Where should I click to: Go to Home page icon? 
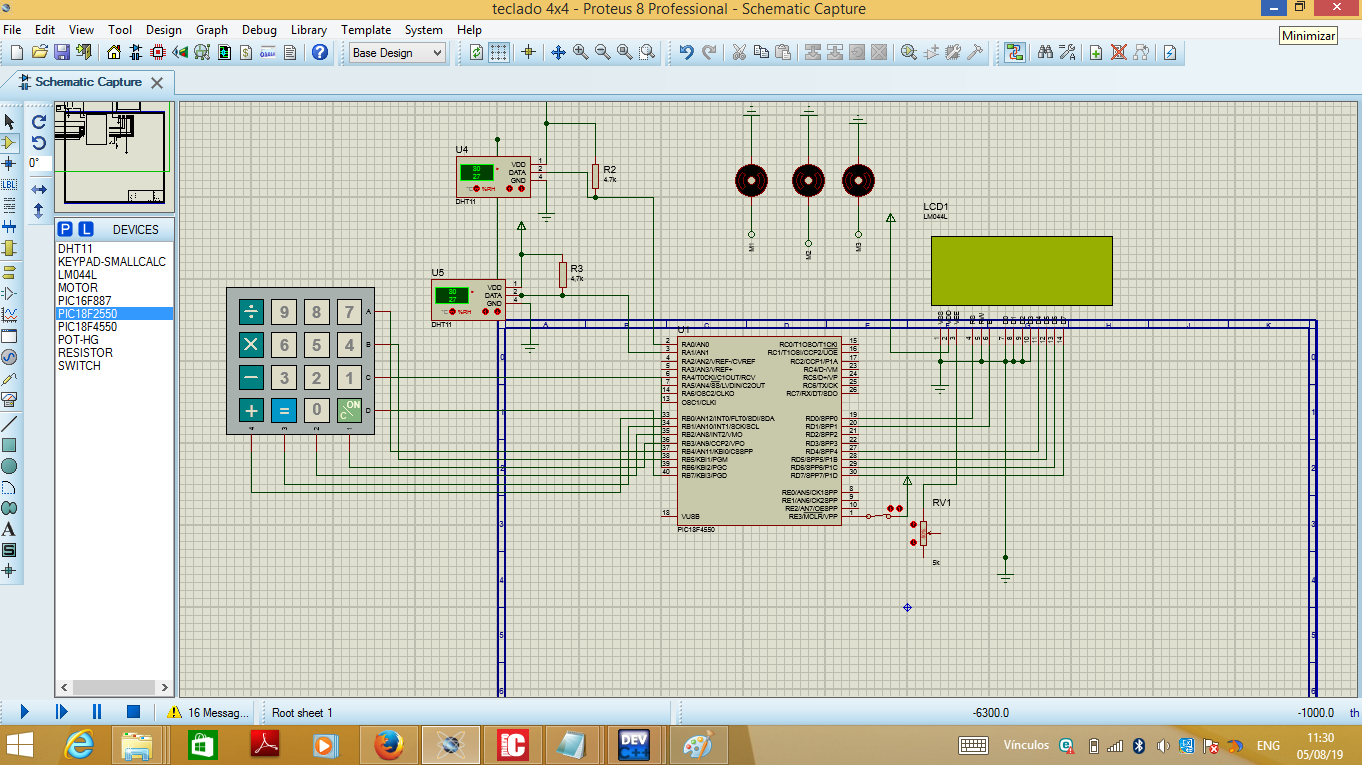point(114,52)
